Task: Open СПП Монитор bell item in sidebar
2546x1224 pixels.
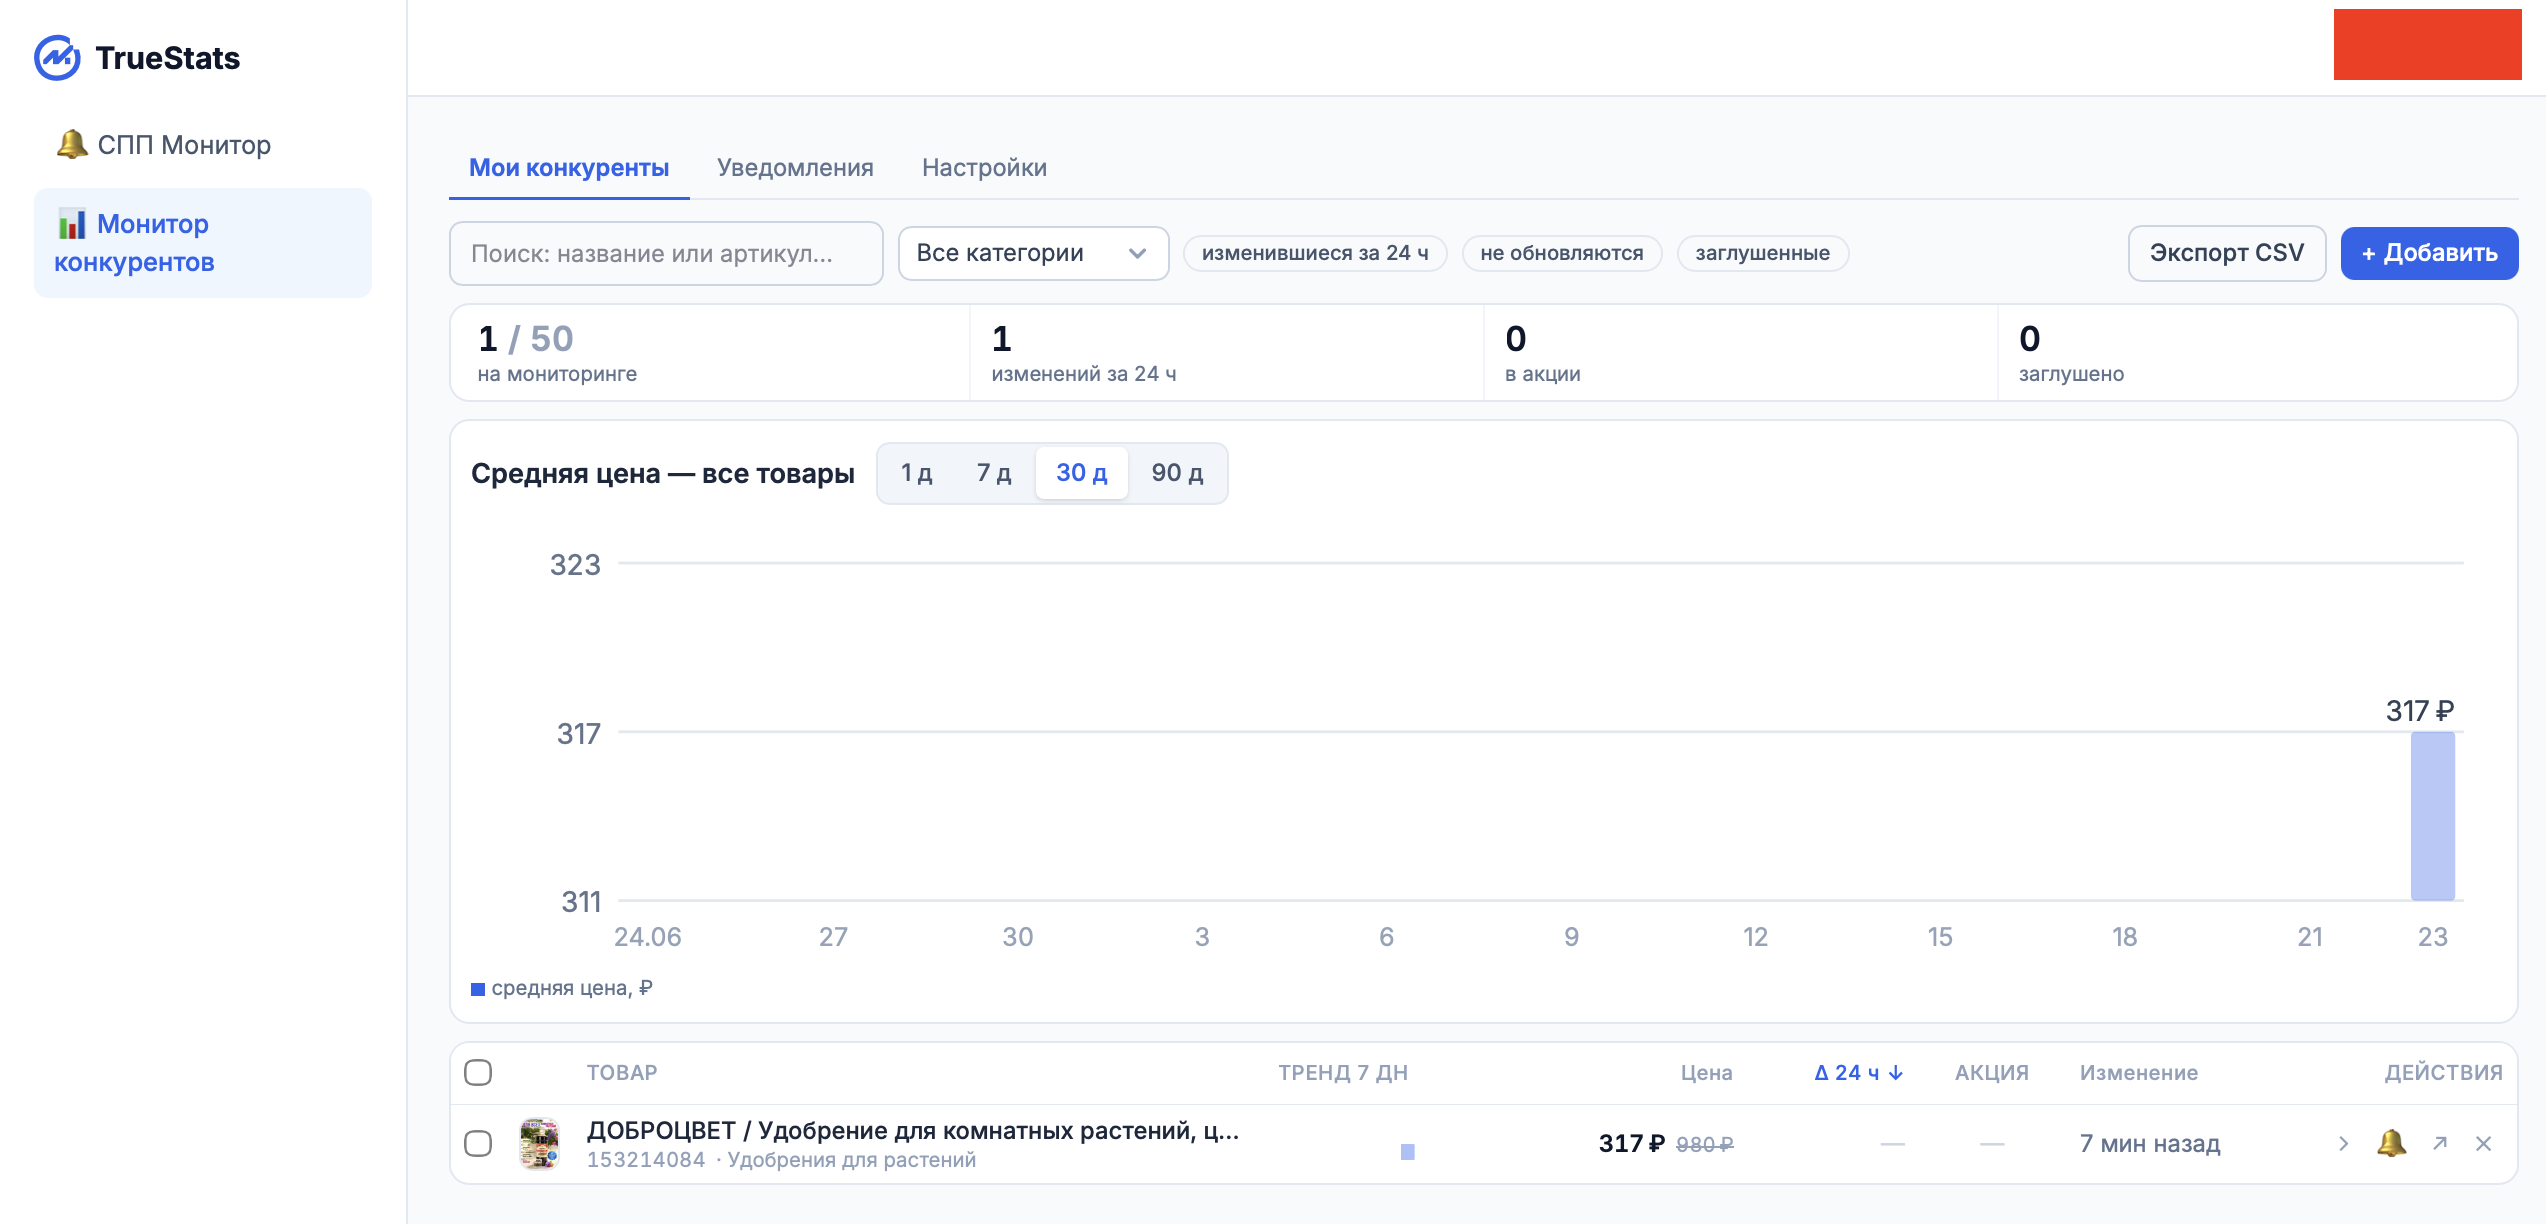Action: (x=164, y=145)
